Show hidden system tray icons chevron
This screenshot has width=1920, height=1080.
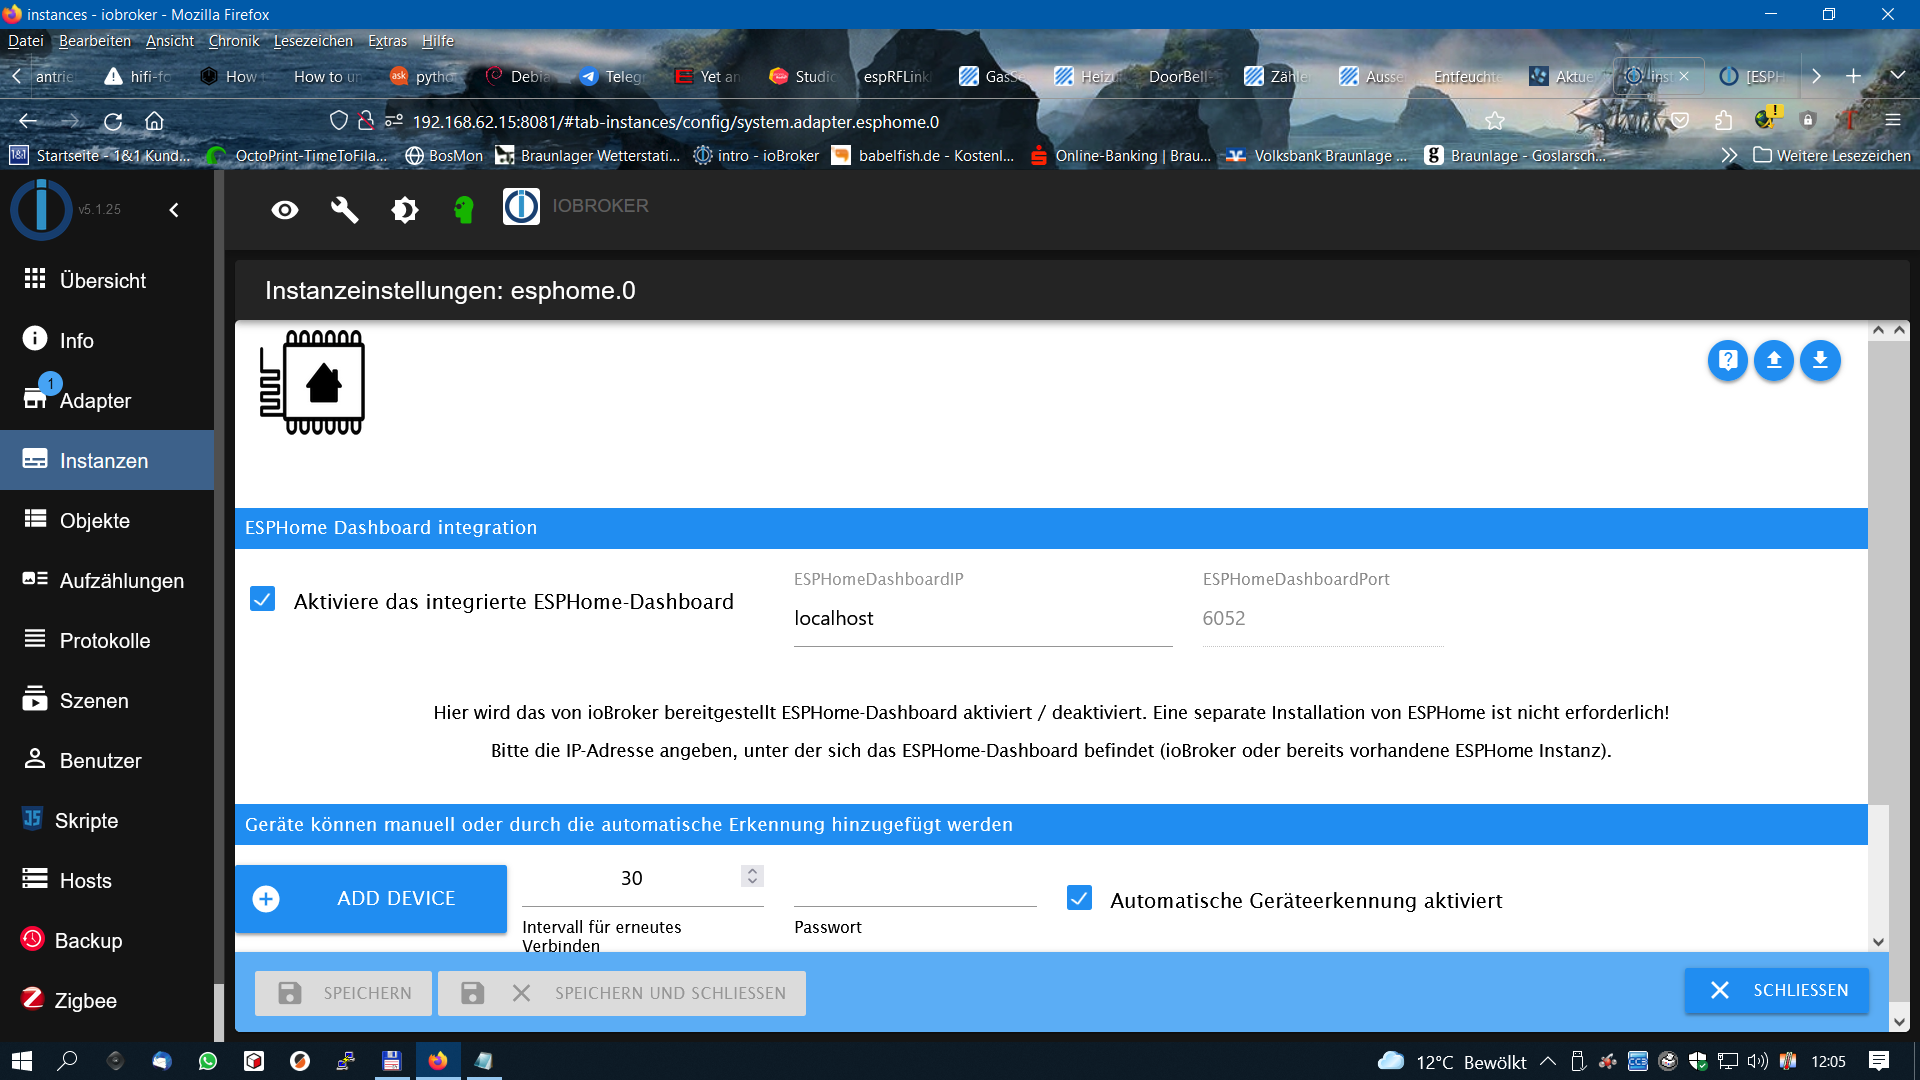point(1548,1061)
